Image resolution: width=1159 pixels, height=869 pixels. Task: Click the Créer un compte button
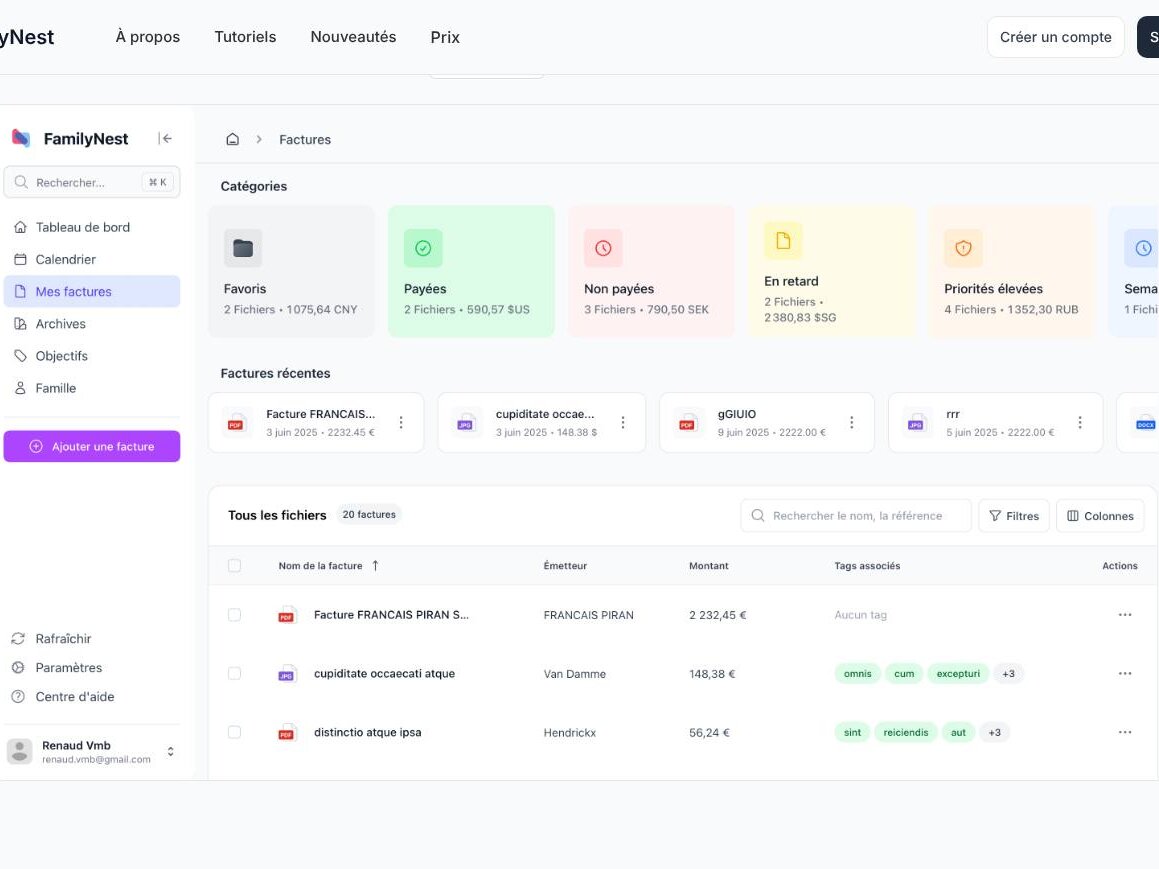pos(1056,37)
